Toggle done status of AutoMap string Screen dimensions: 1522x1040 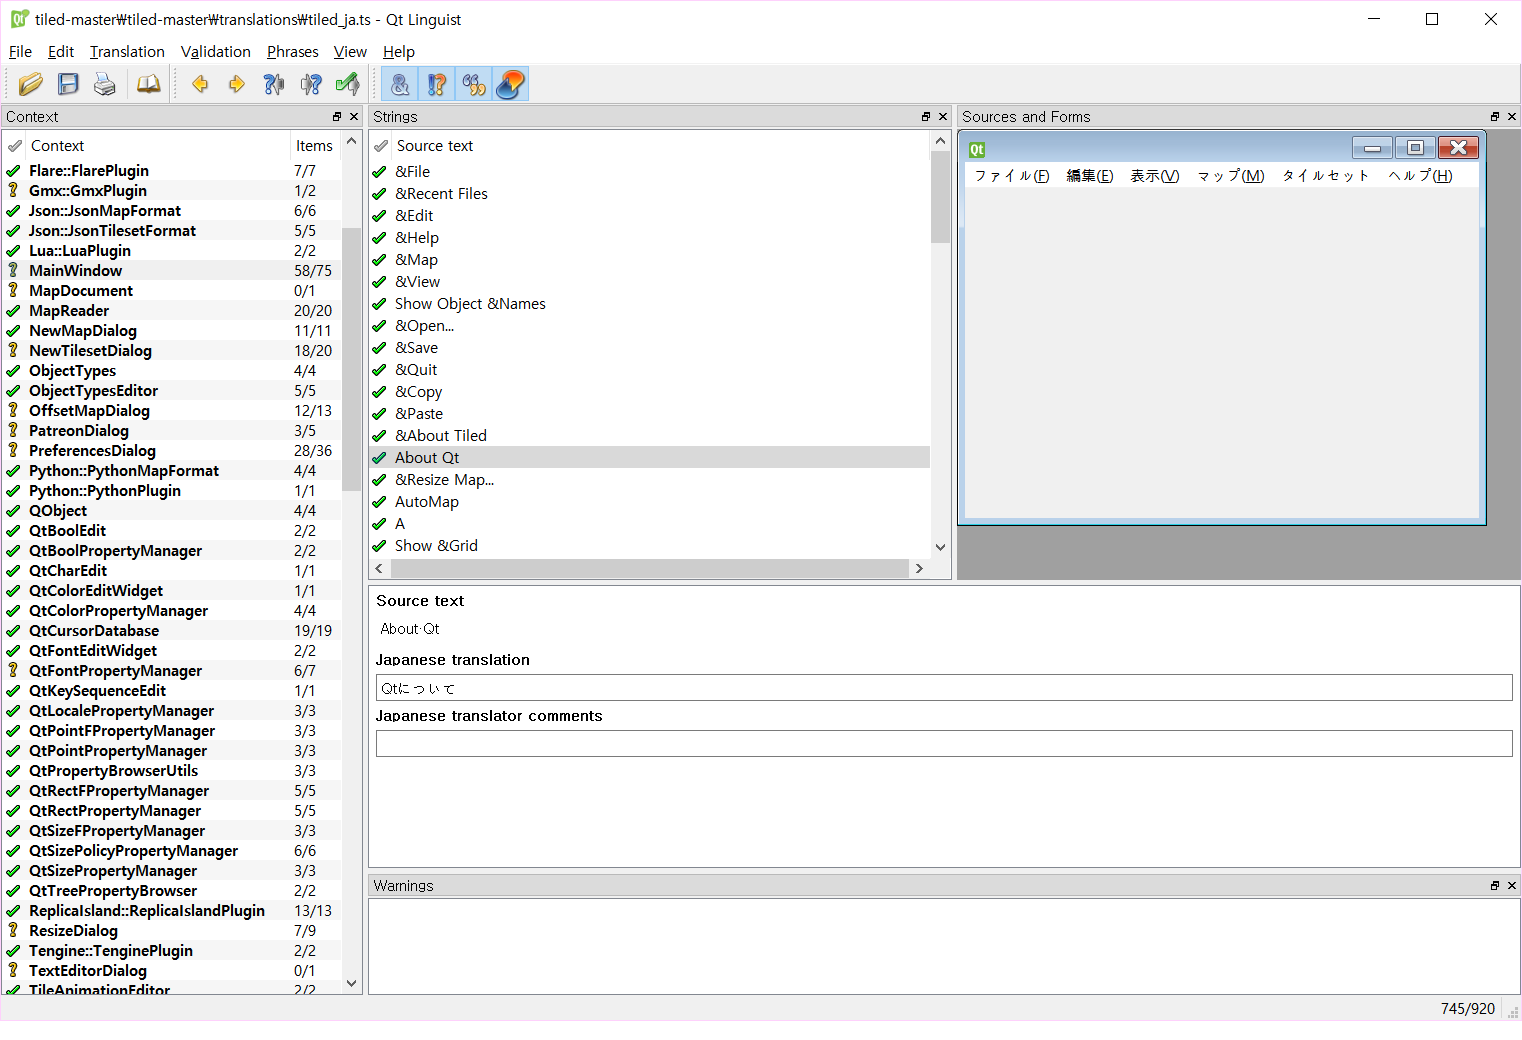point(379,502)
